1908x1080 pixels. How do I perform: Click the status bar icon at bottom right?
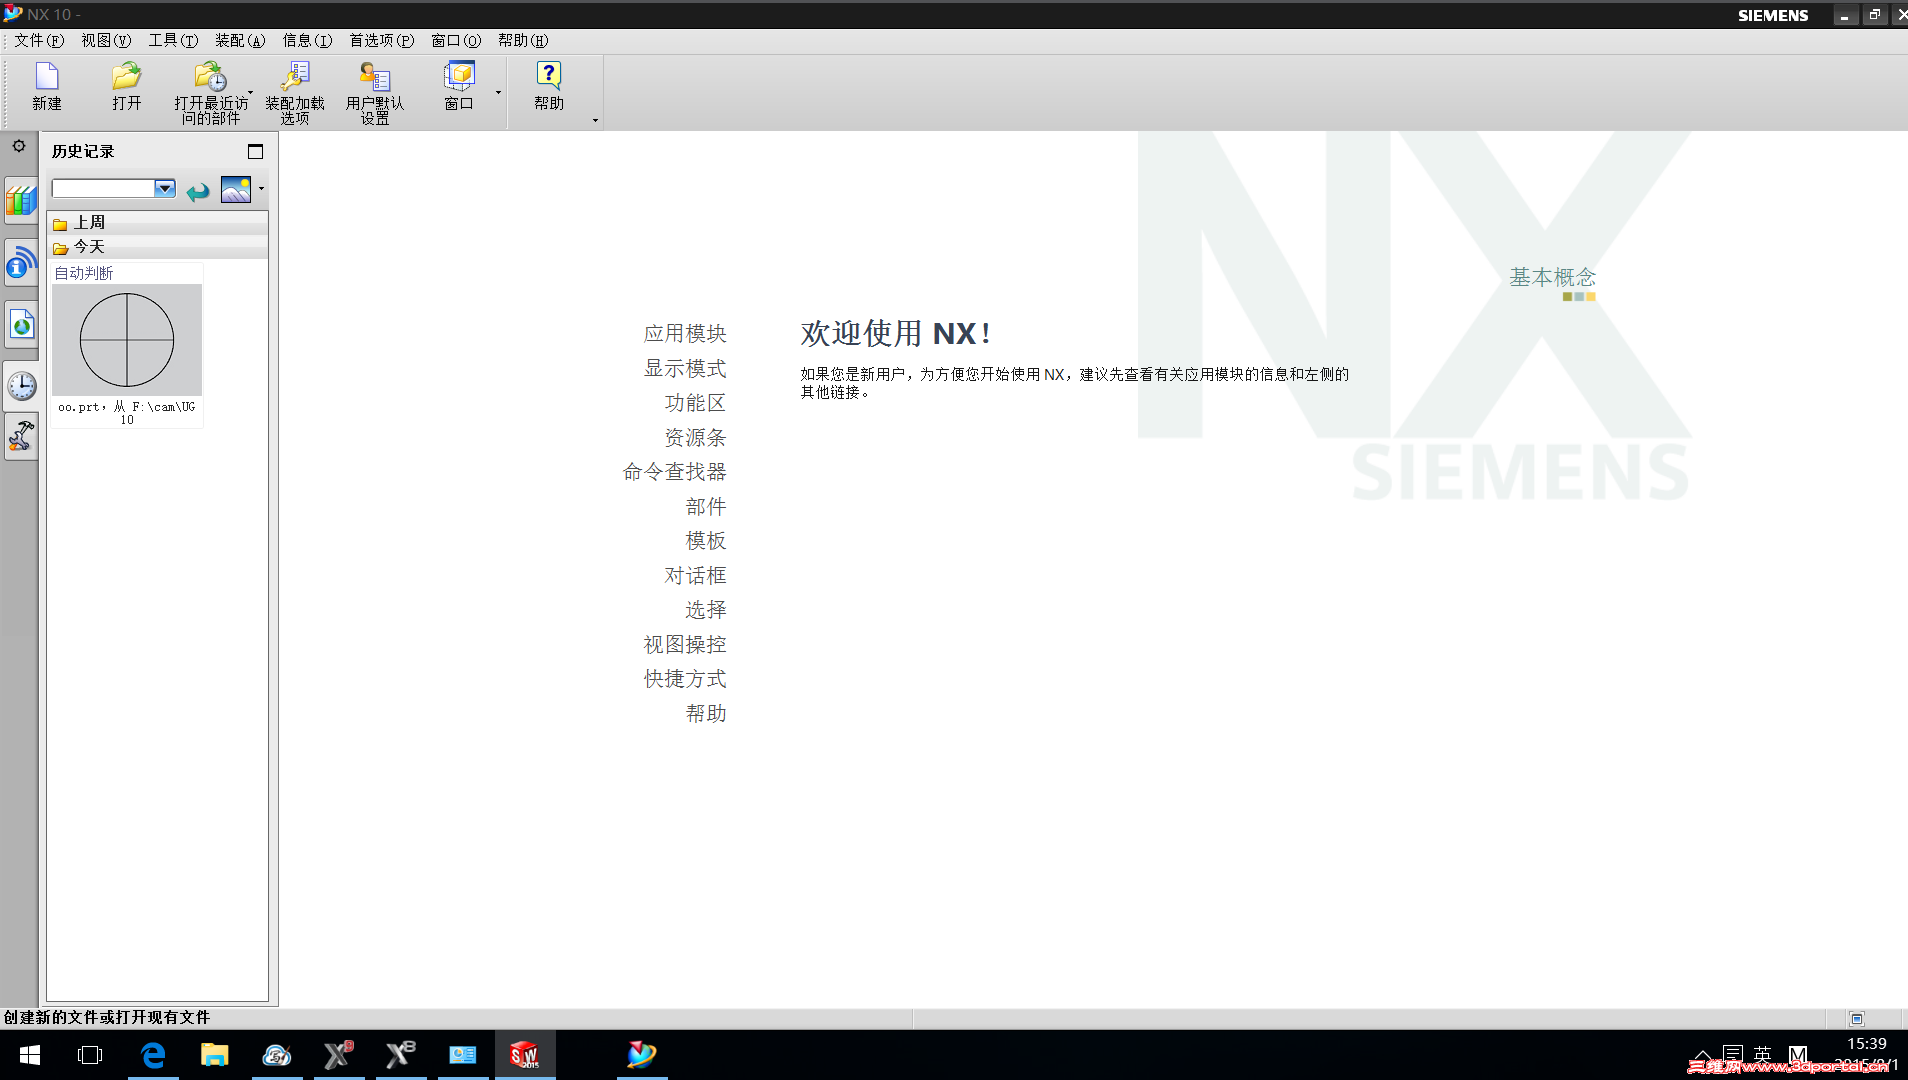pos(1857,1019)
